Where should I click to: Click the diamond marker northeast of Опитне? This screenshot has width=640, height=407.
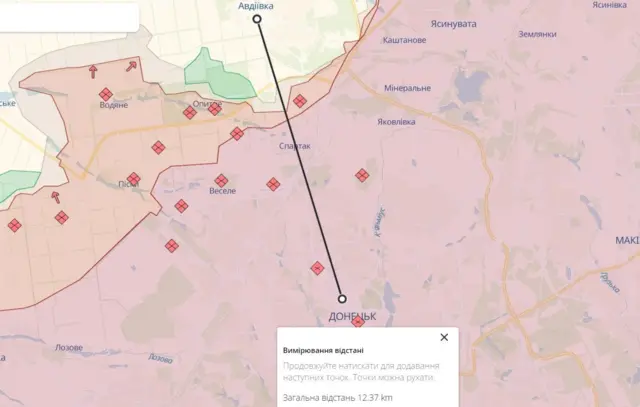[x=300, y=101]
